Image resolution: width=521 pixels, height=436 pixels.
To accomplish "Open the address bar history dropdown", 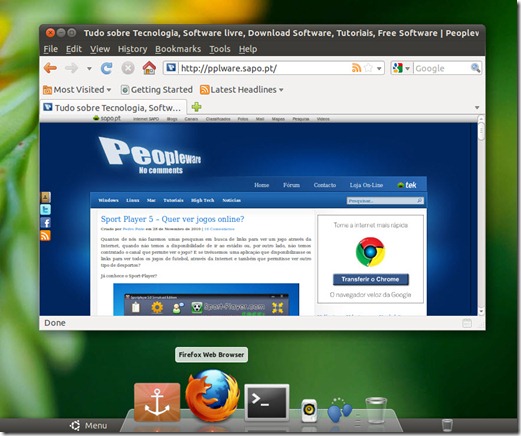I will point(379,69).
